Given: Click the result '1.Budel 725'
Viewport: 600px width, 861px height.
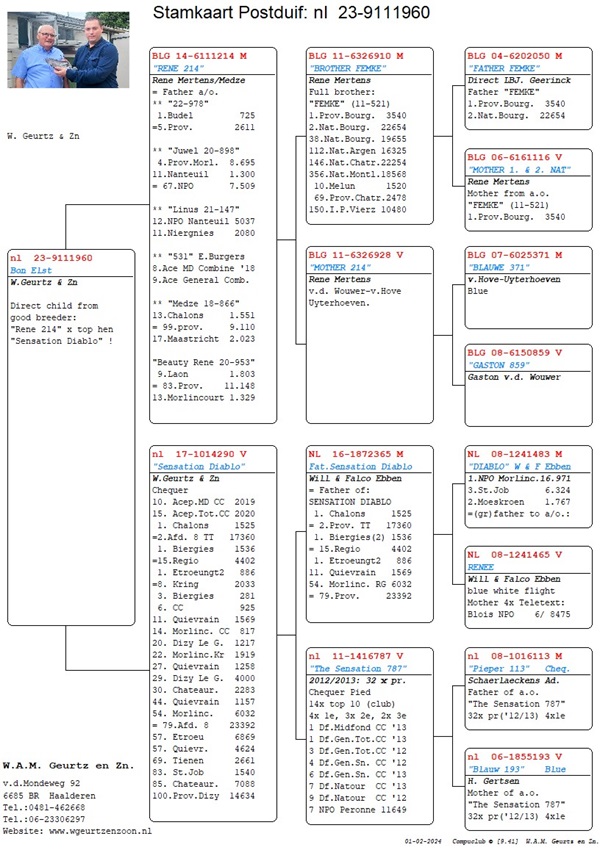Looking at the screenshot, I should point(206,115).
